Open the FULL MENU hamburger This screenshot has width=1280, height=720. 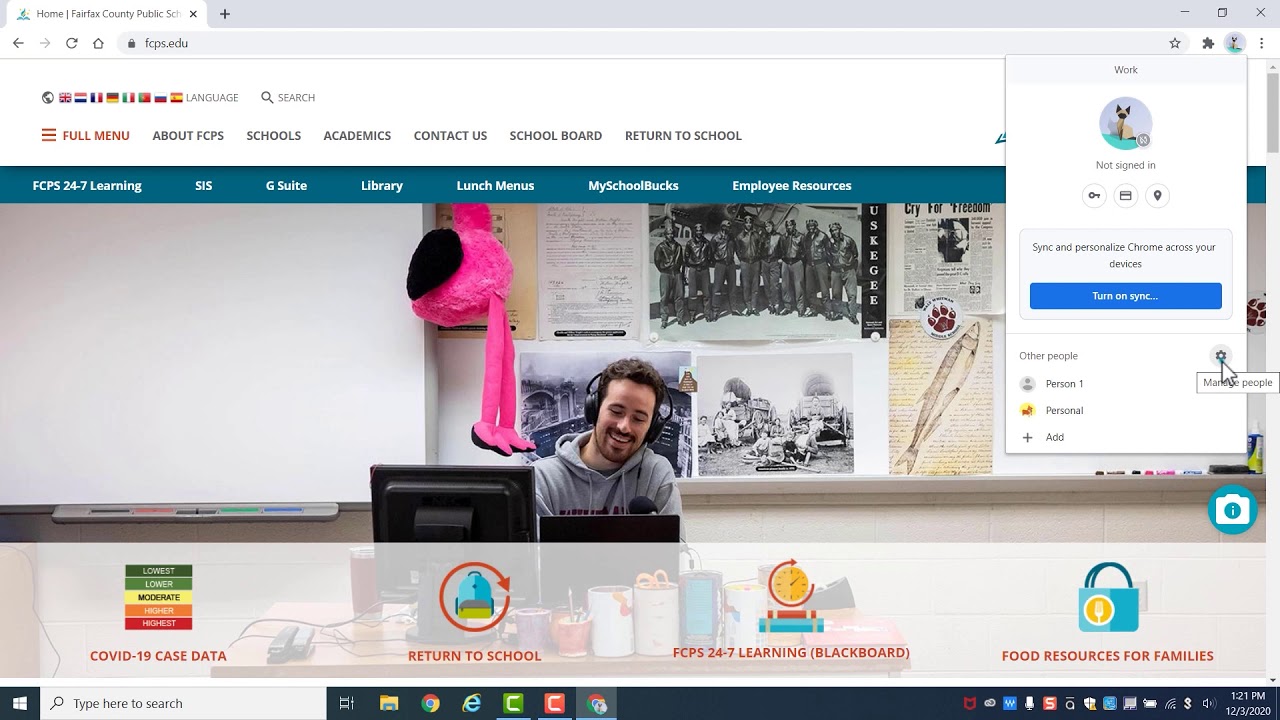click(x=85, y=136)
